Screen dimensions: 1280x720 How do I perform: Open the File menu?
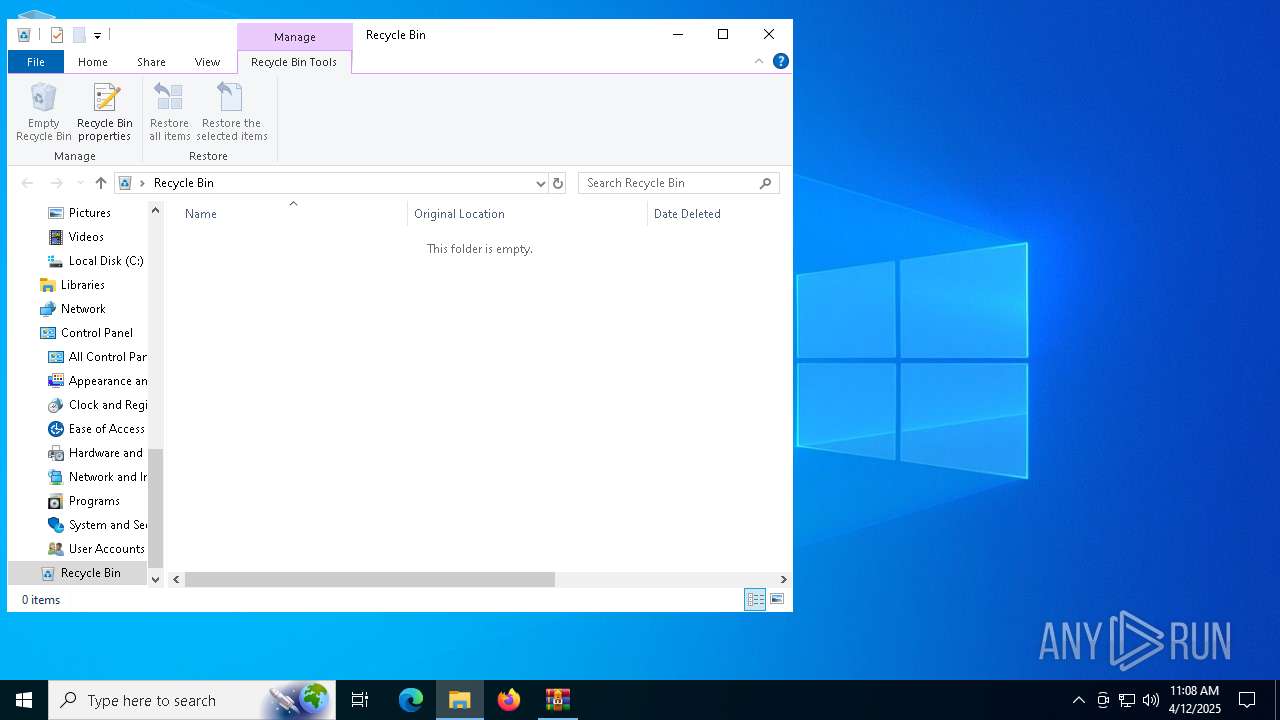click(36, 62)
